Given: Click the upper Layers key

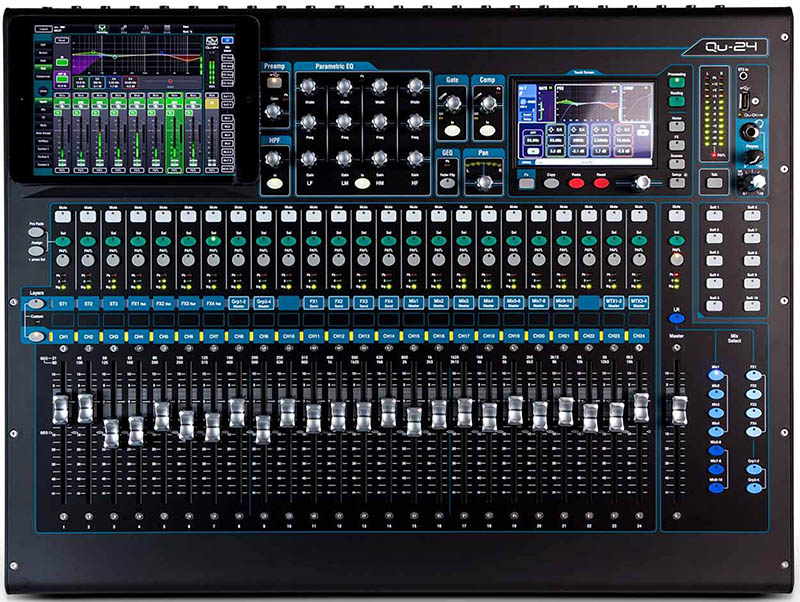Looking at the screenshot, I should click(36, 304).
